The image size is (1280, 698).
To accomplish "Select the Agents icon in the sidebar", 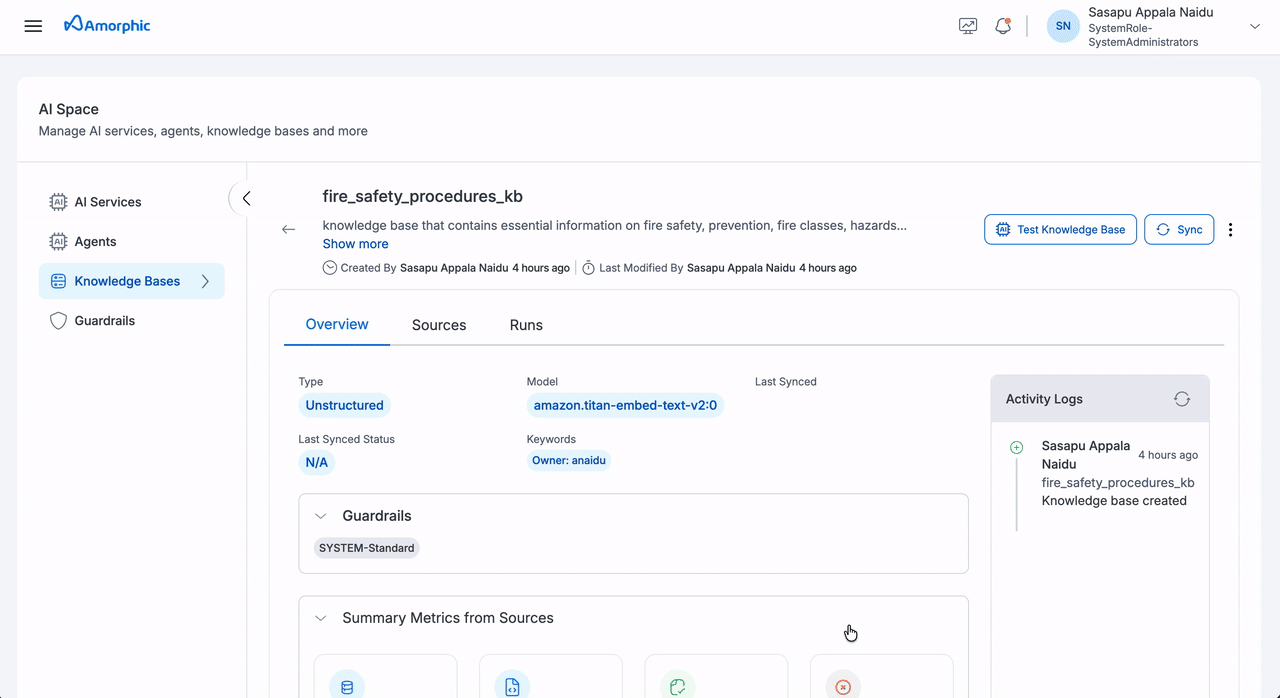I will click(x=58, y=241).
